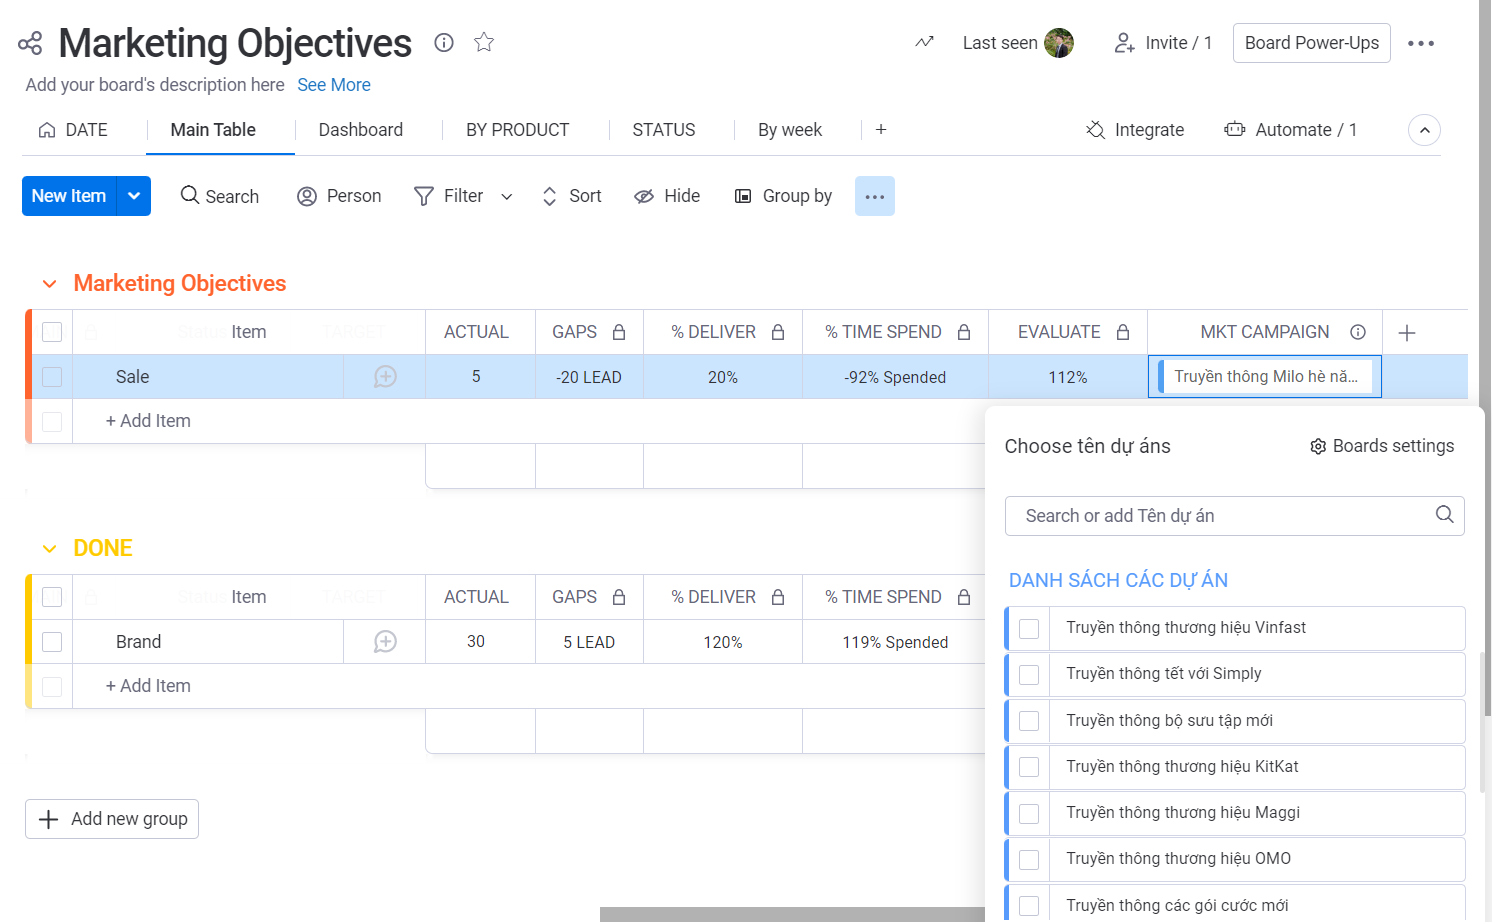Click the Search icon on the board toolbar
Screen dimensions: 1492x922
(x=190, y=196)
